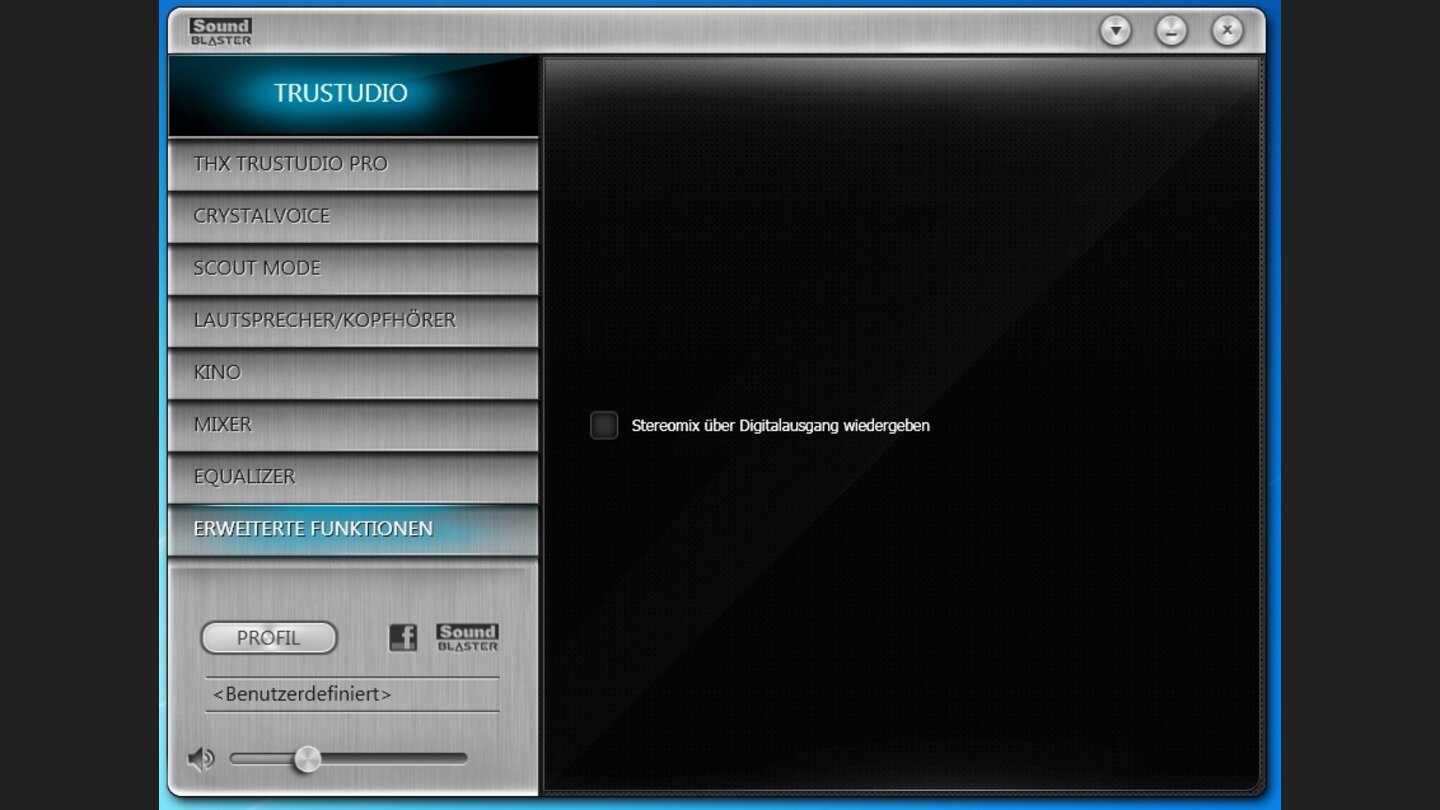The width and height of the screenshot is (1440, 810).
Task: Open the title bar dropdown arrow button
Action: click(1115, 31)
